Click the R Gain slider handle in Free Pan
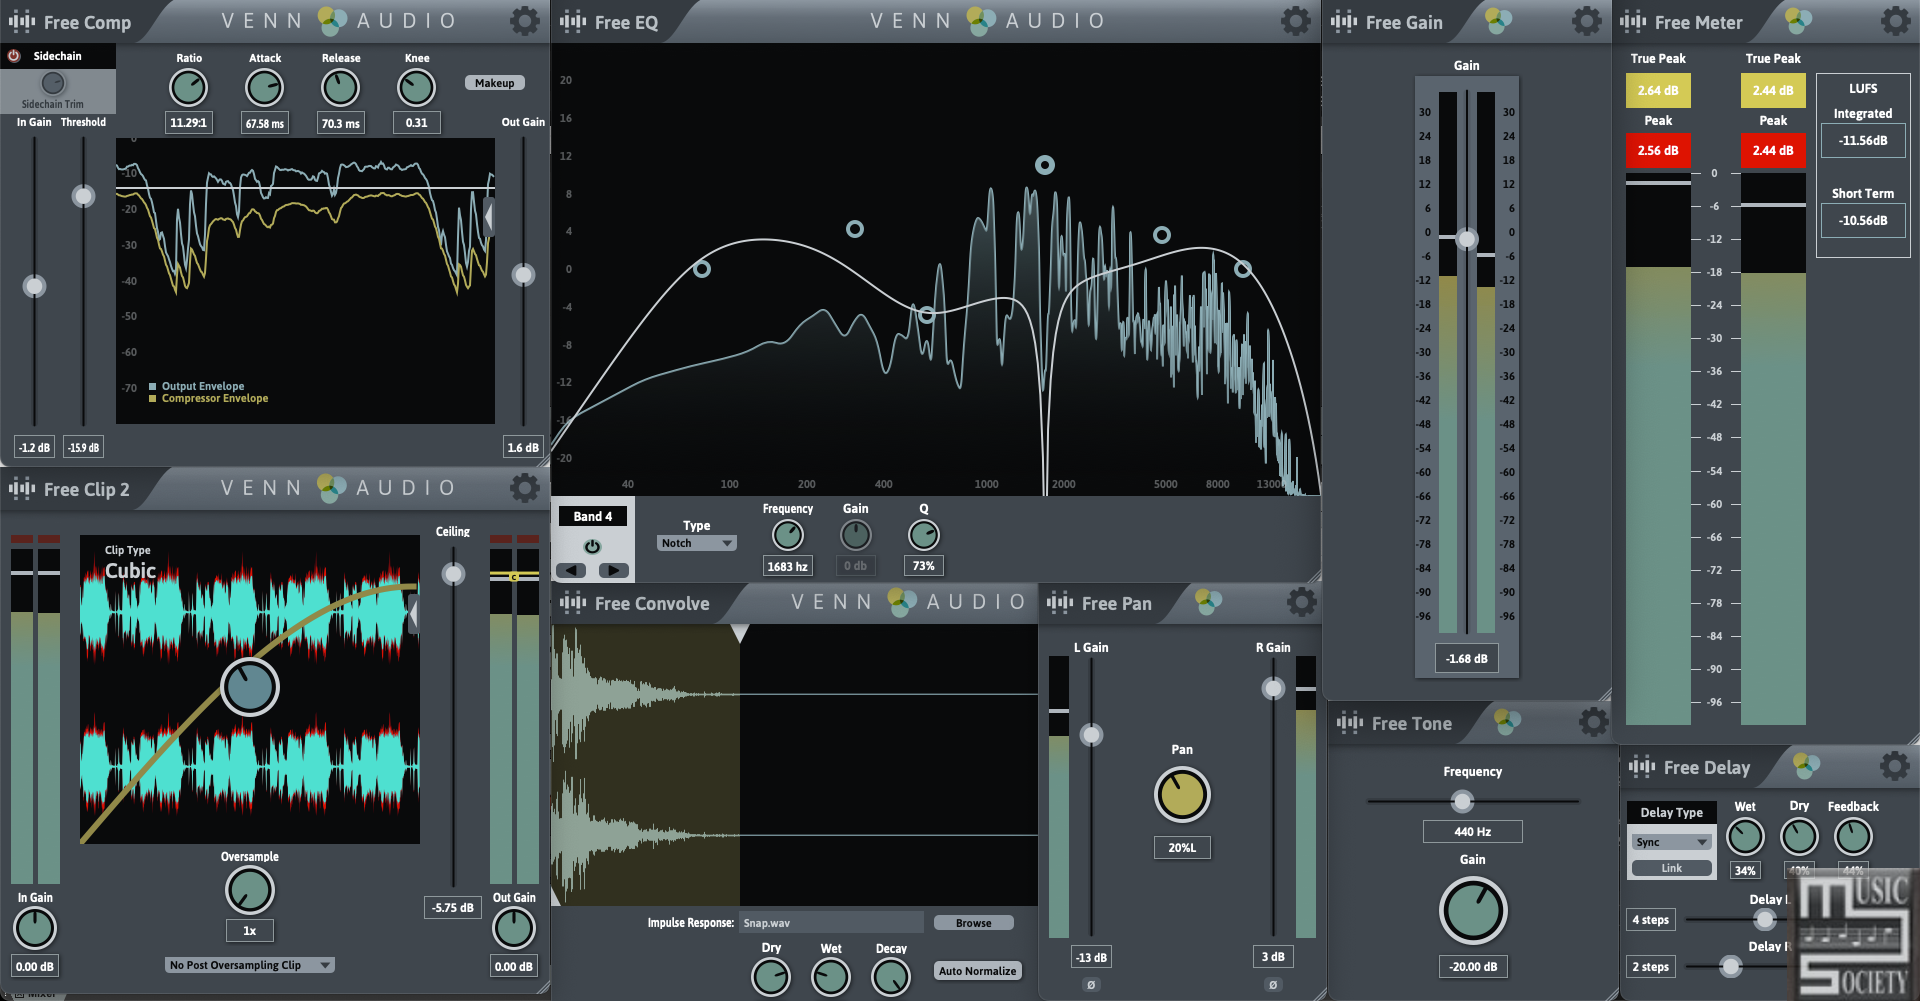Screen dimensions: 1920x1001 [x=1273, y=688]
